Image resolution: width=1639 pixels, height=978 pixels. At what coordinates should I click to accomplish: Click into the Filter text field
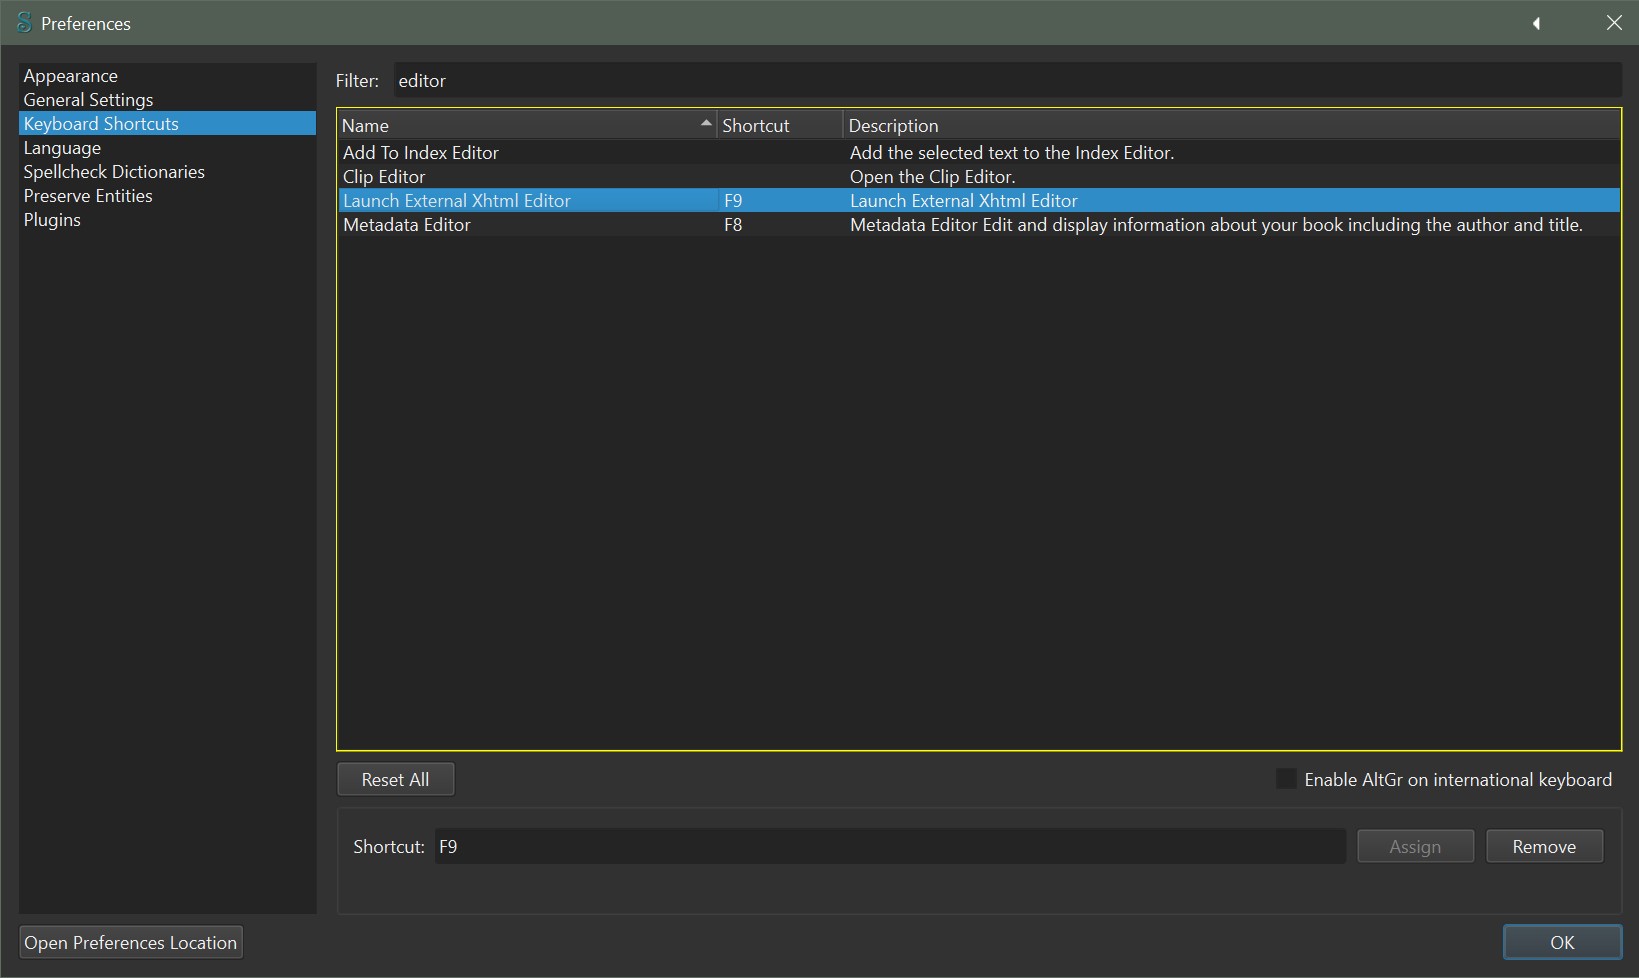(x=1005, y=81)
